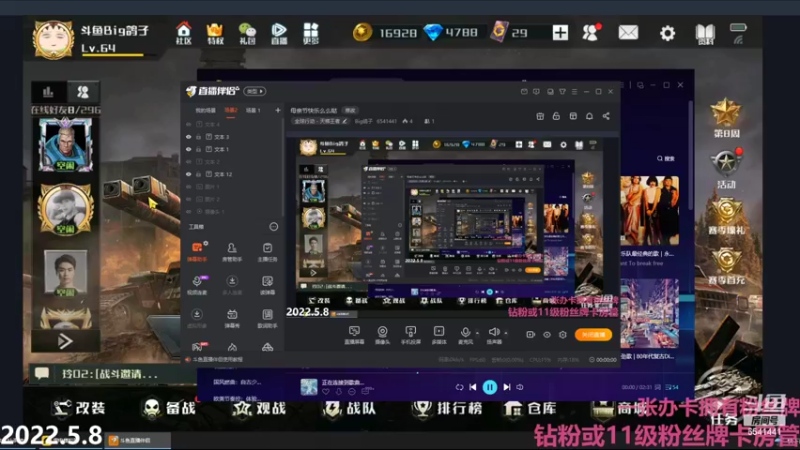Screen dimensions: 800x450
Task: Click the record video icon beside 关闭直播
Action: coord(531,335)
